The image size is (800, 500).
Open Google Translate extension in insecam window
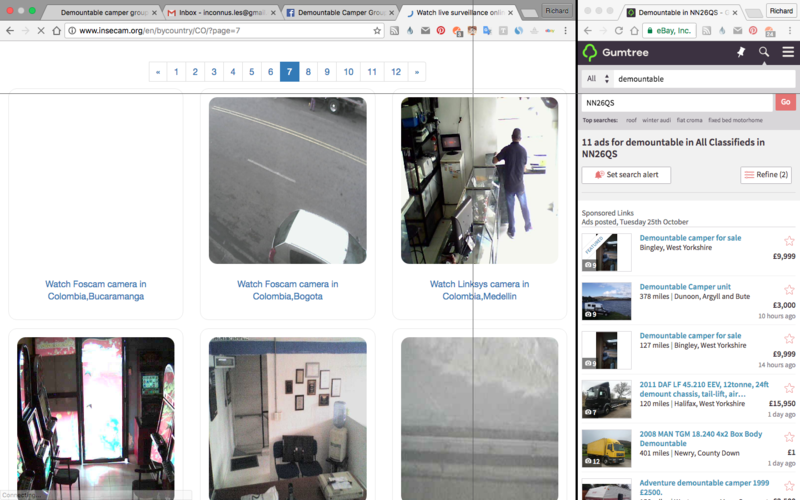click(487, 31)
